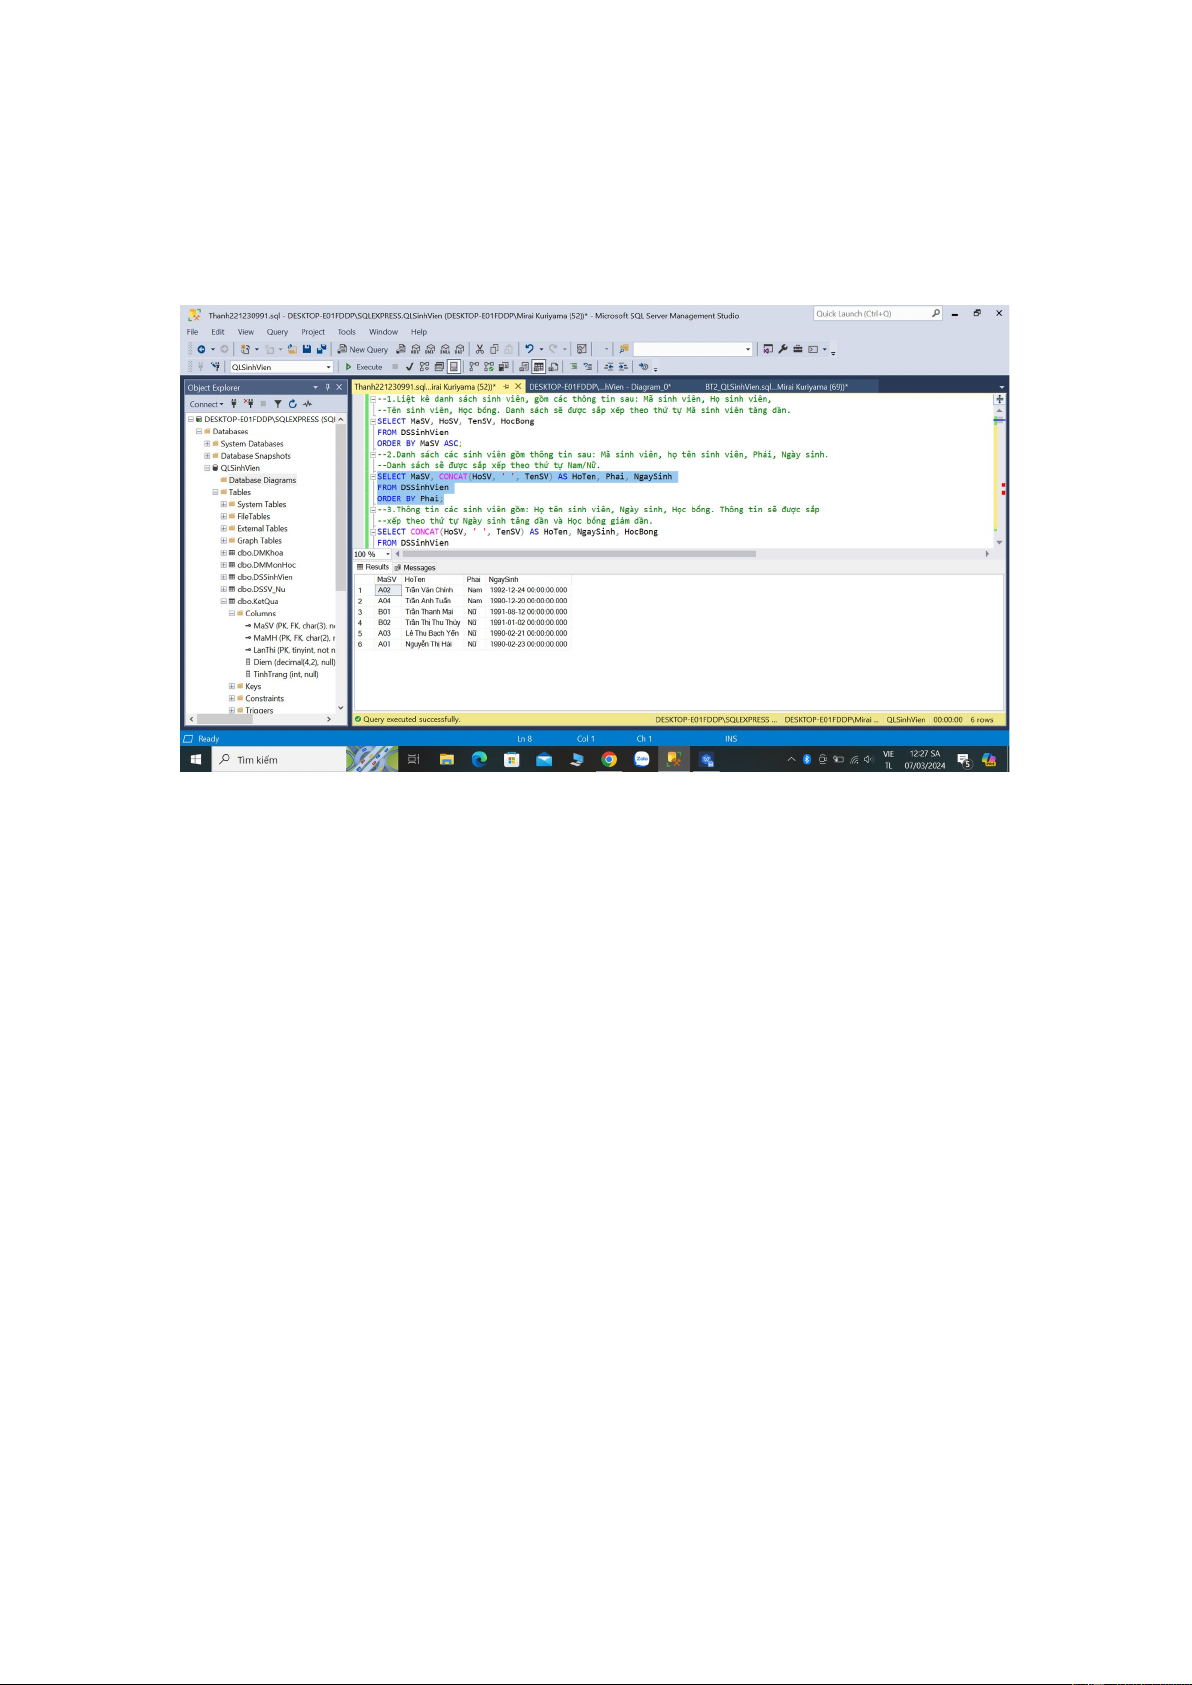Refresh the Object Explorer tree

tap(293, 404)
